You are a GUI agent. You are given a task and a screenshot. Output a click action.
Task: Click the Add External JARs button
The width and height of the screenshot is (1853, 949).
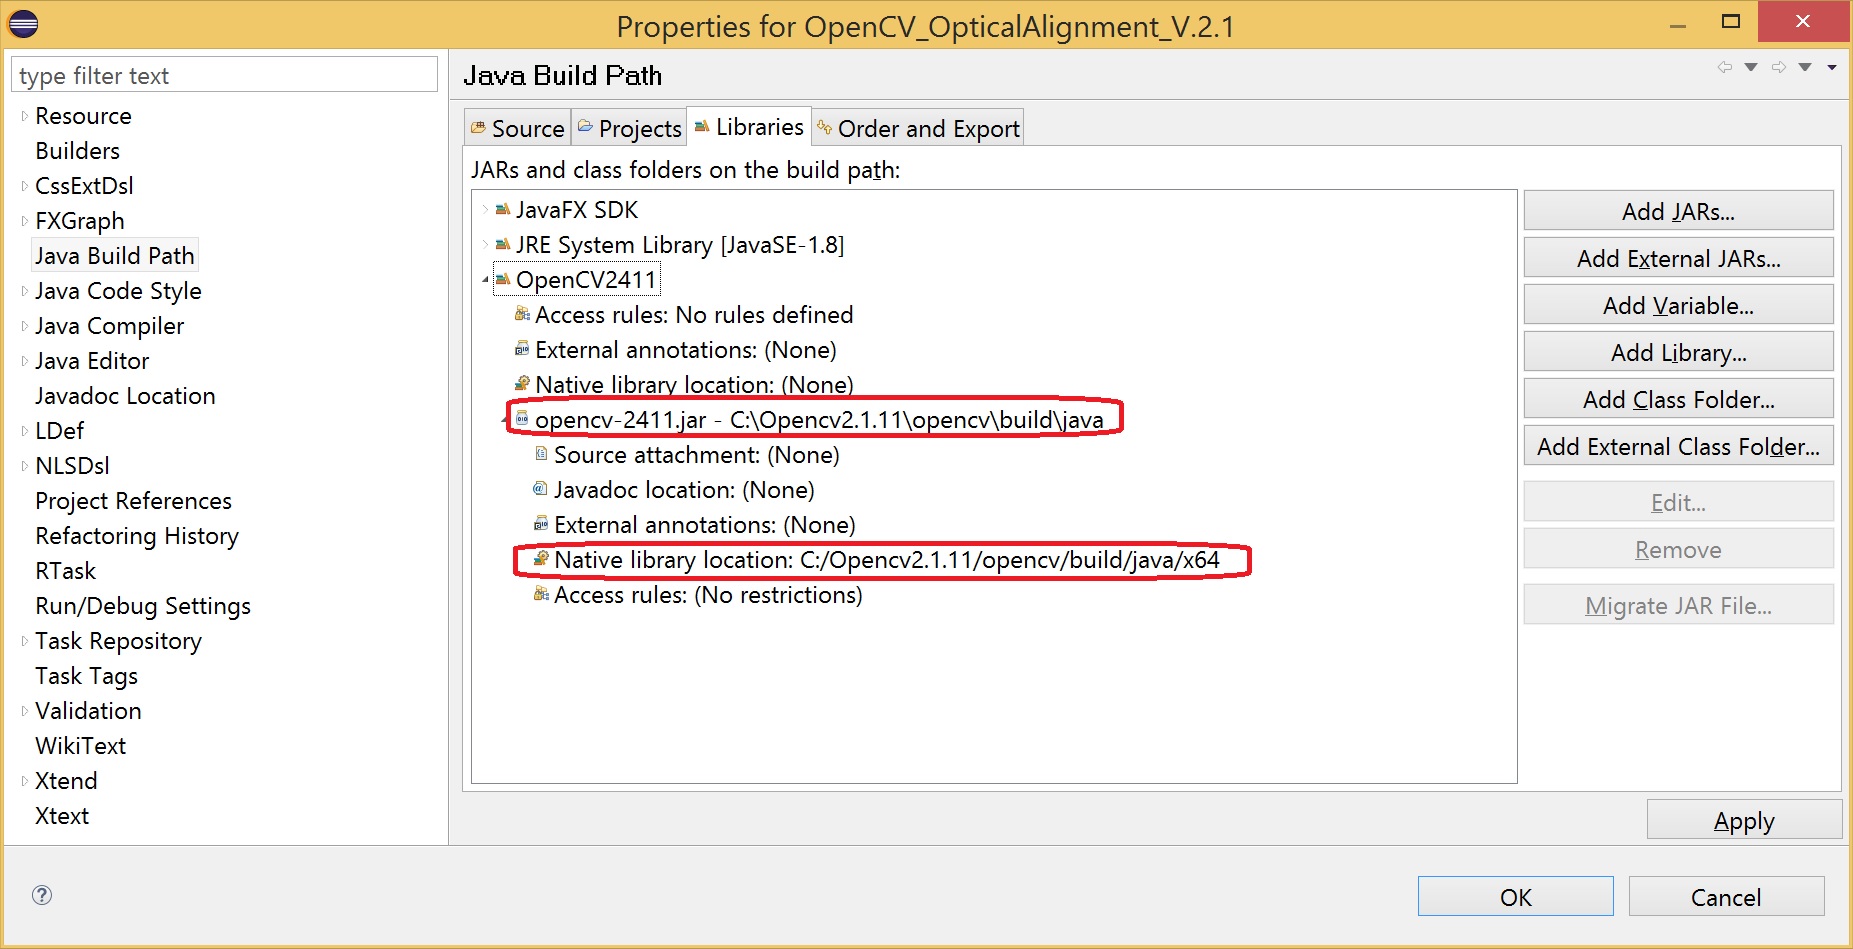tap(1677, 257)
